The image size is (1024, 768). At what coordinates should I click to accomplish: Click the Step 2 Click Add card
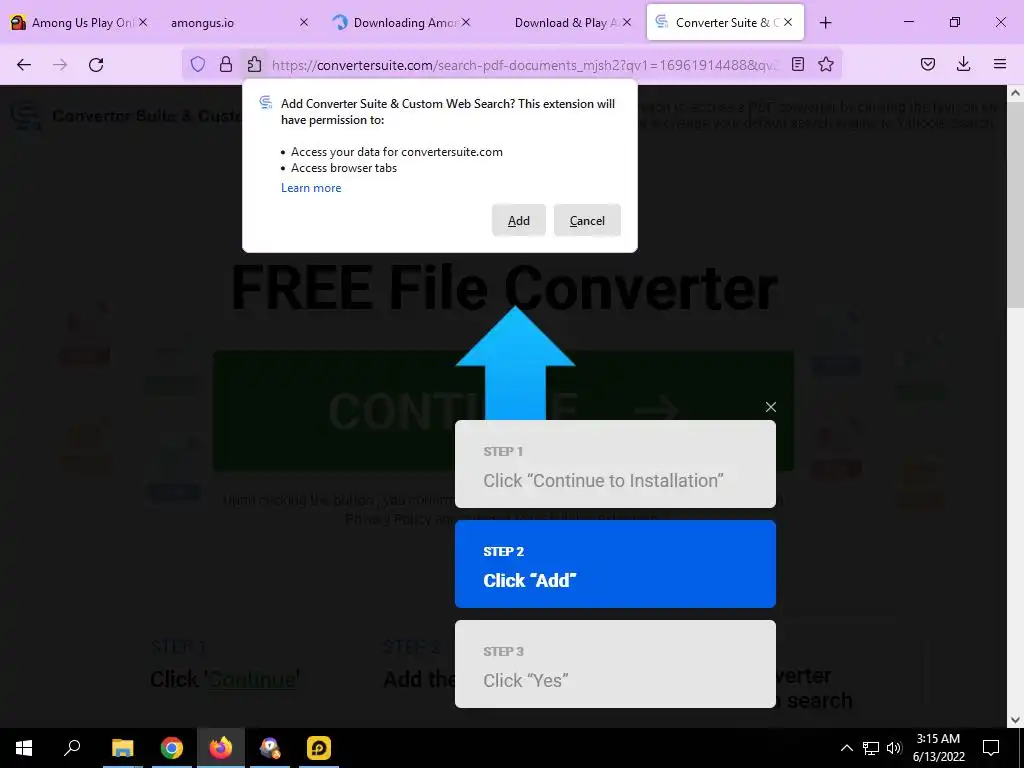pyautogui.click(x=615, y=564)
